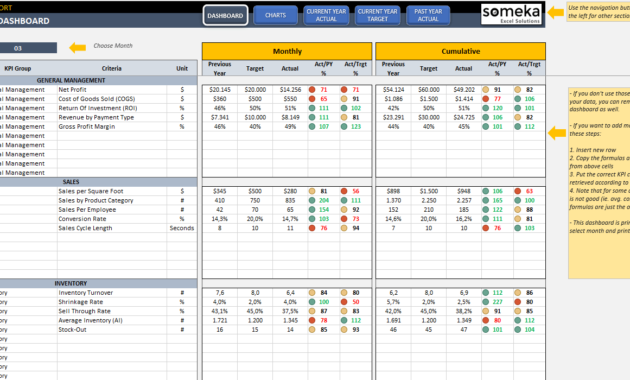Screen dimensions: 630x380
Task: Select the Sales by Product Category cell
Action: click(112, 200)
